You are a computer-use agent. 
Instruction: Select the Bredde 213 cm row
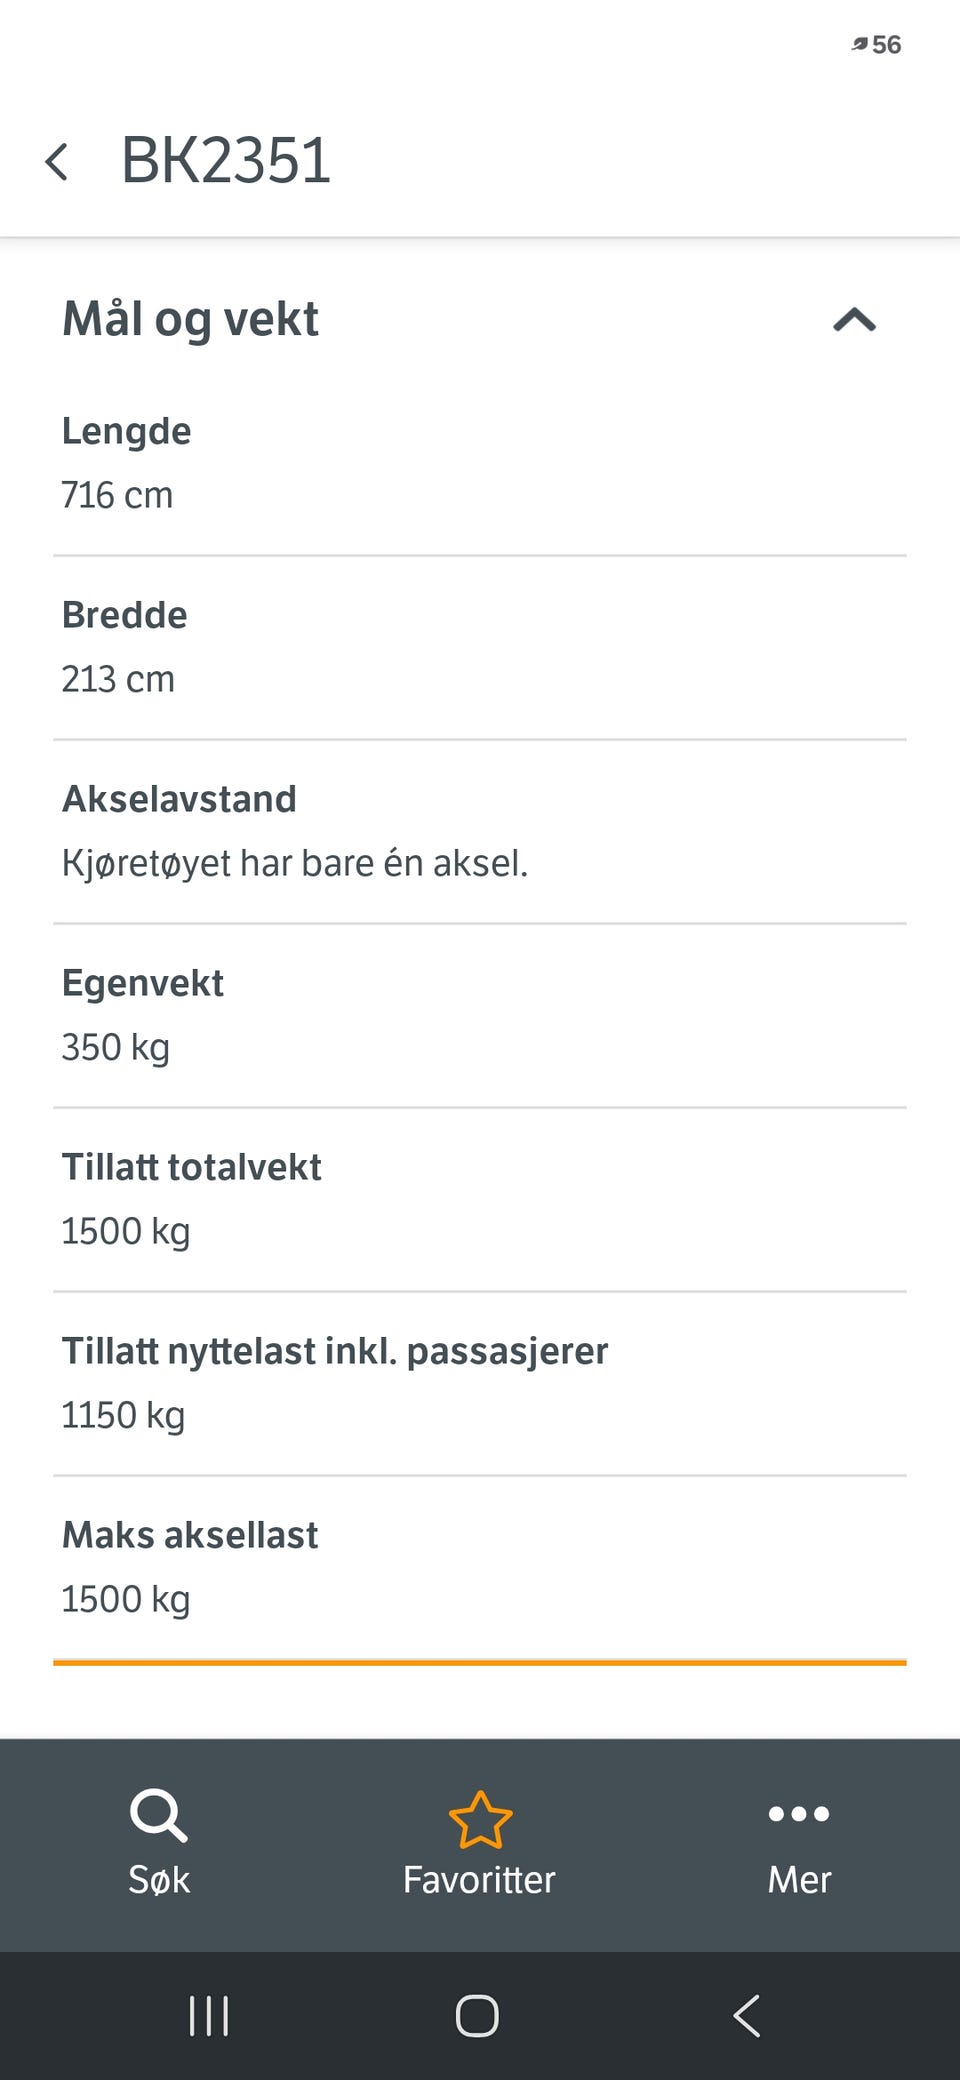[480, 647]
